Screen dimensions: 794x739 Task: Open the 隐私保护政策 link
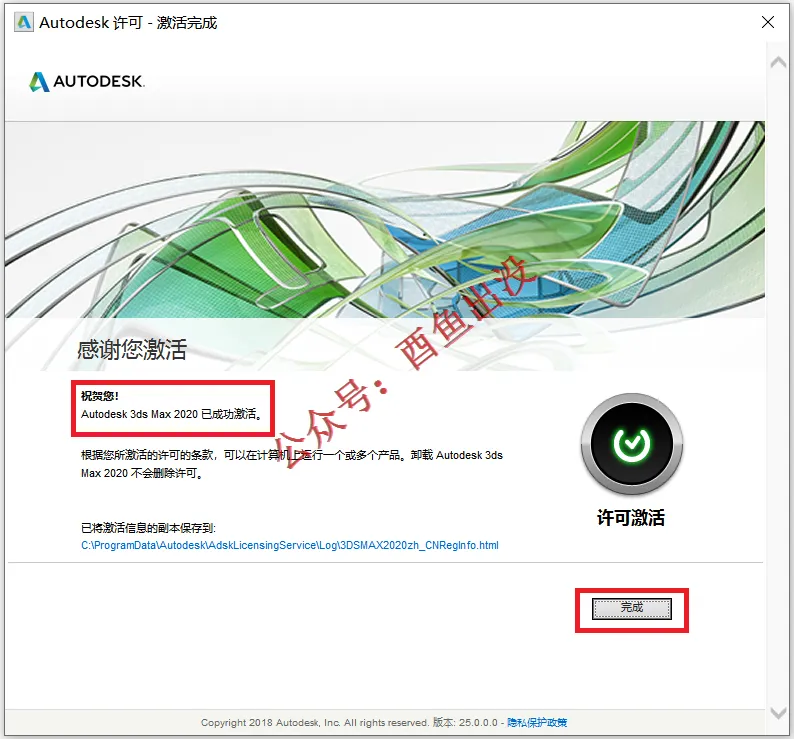537,723
